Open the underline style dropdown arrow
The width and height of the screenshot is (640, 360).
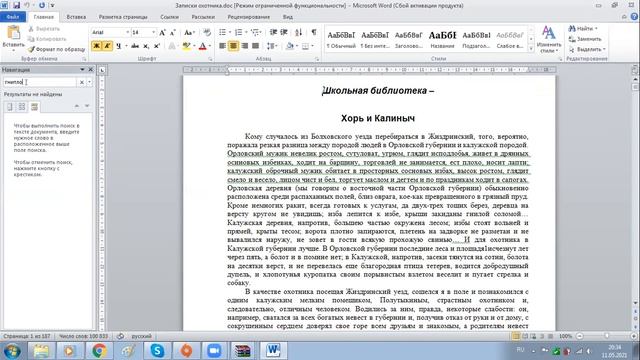(126, 46)
